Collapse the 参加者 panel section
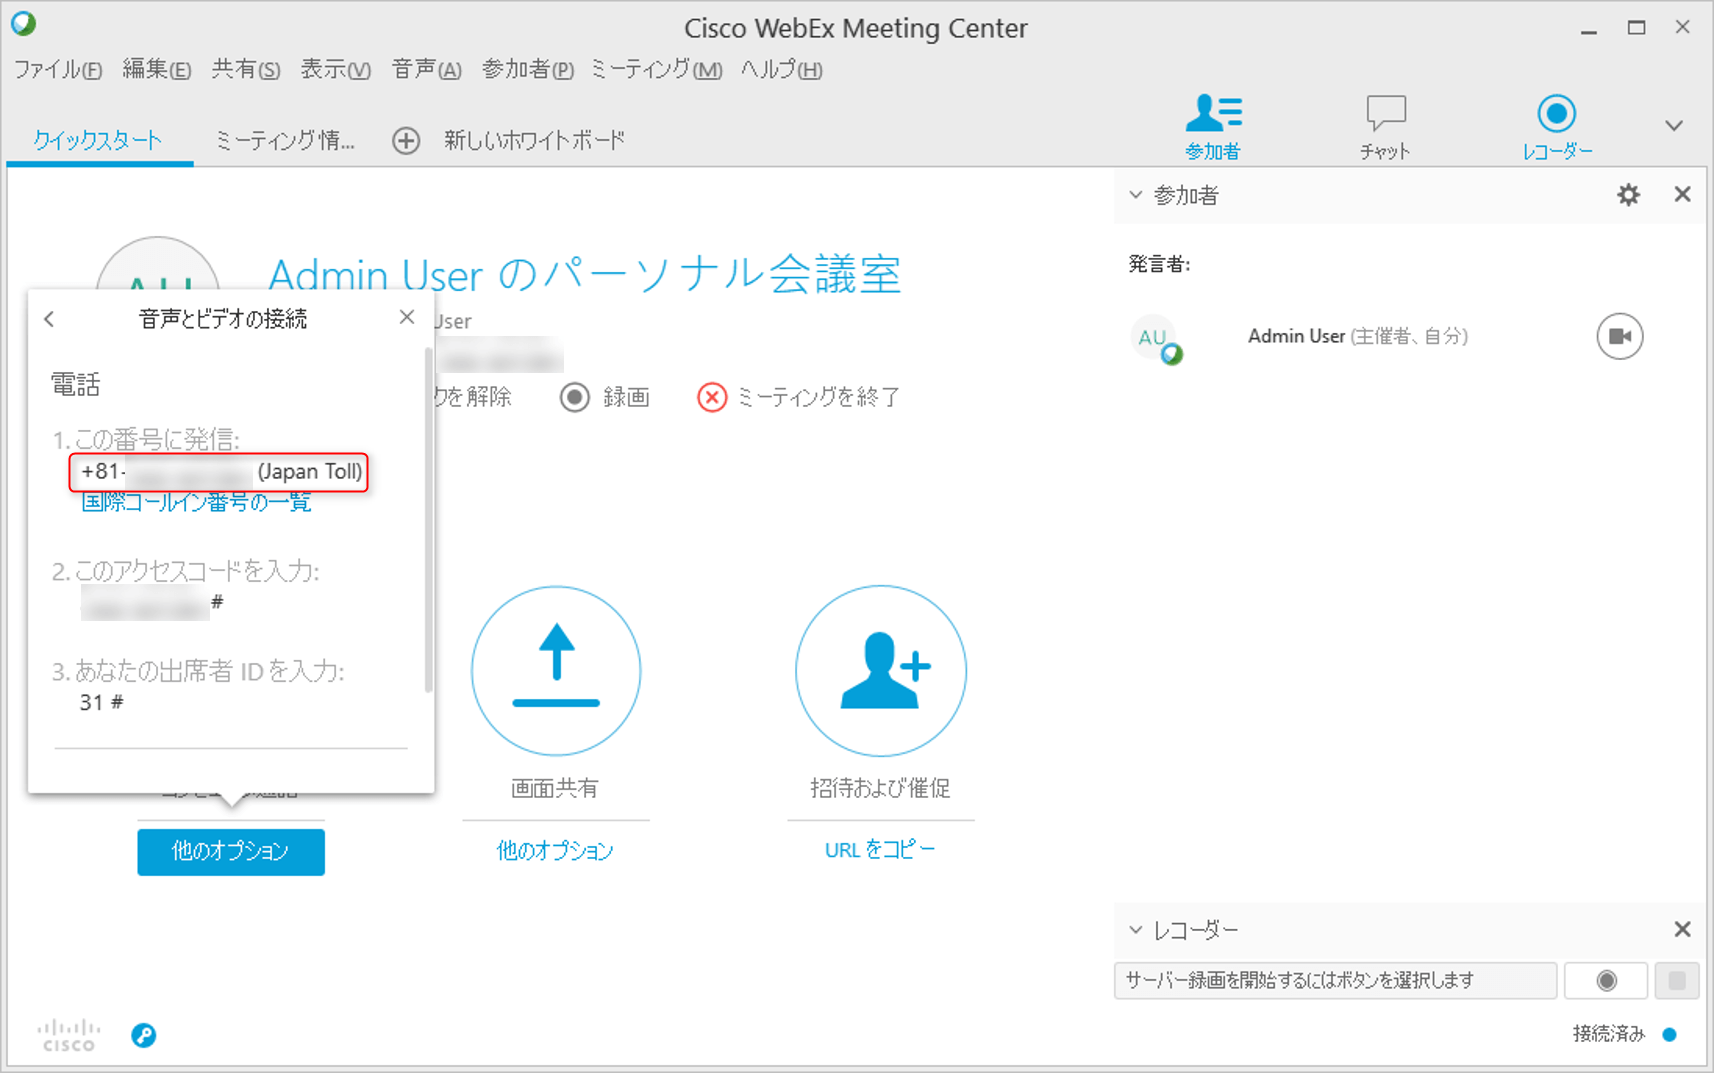 (x=1136, y=195)
